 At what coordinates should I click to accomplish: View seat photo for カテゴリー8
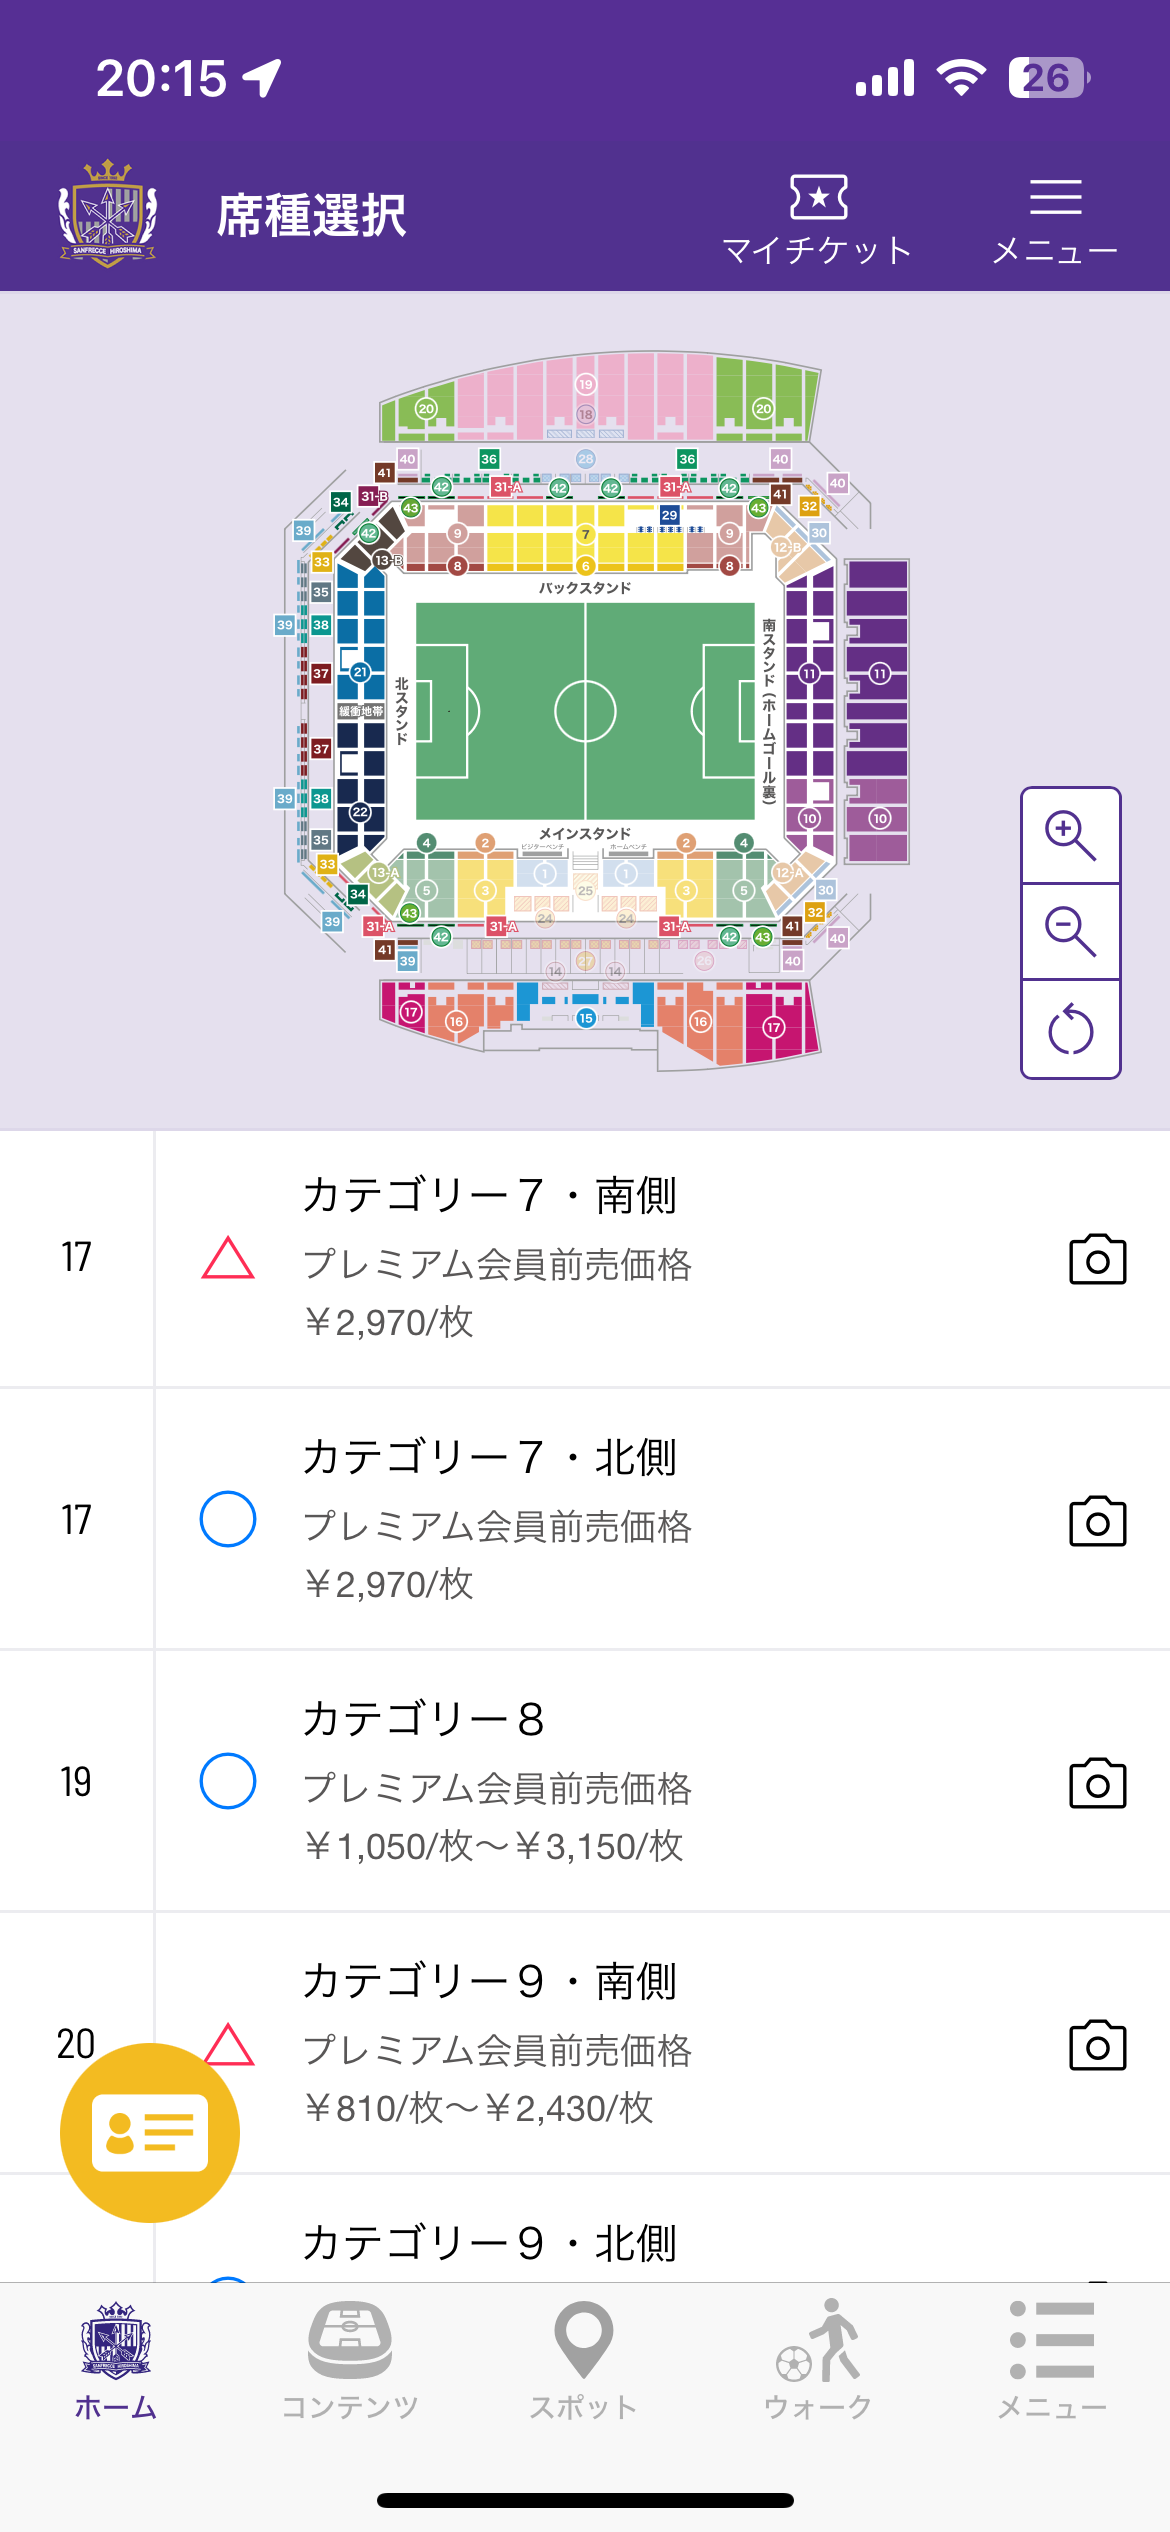click(1097, 1783)
